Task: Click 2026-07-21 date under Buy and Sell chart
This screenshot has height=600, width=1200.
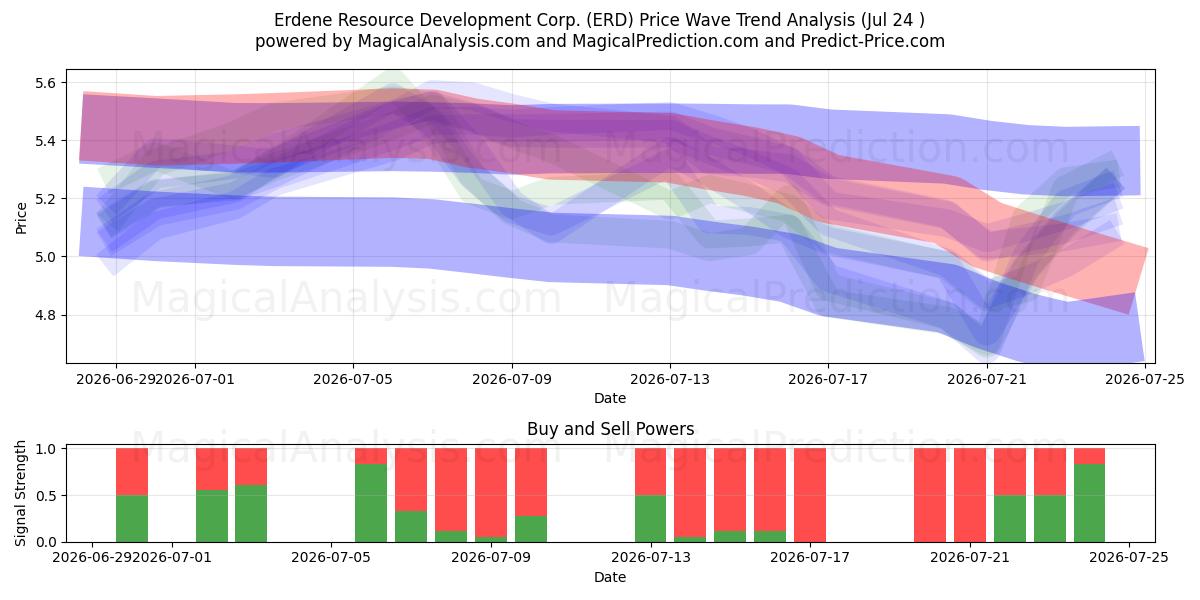Action: [970, 558]
